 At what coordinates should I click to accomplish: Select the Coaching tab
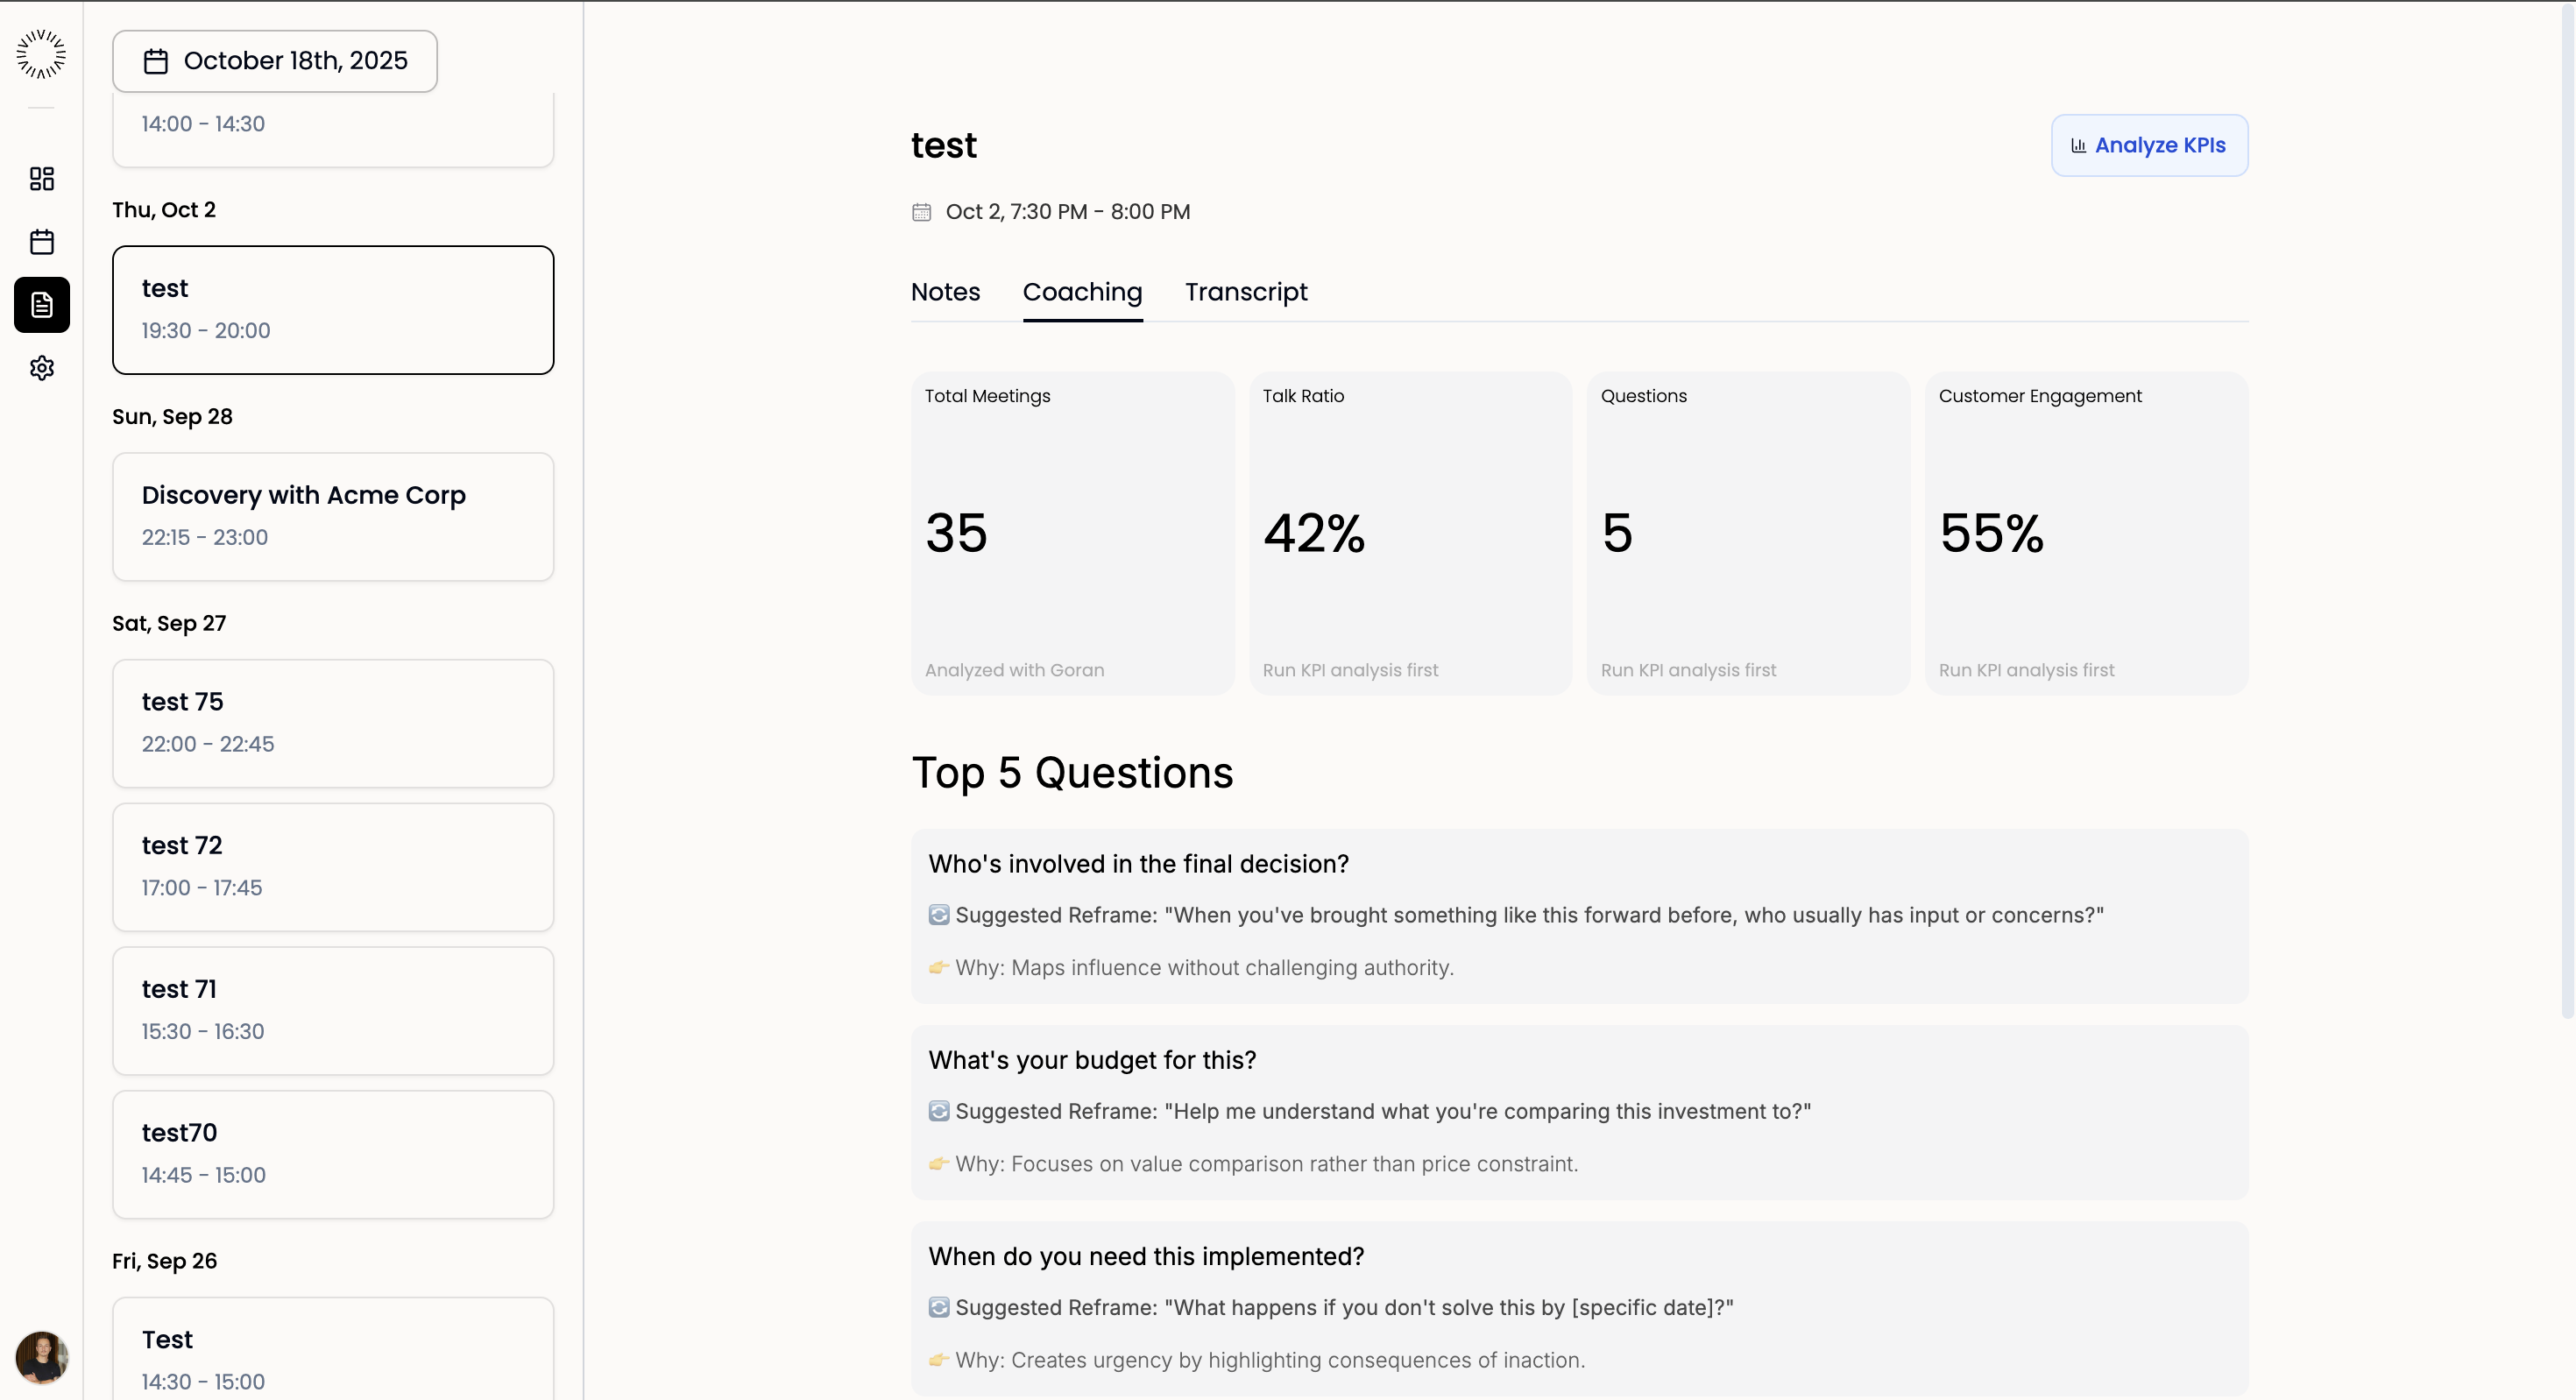point(1082,292)
